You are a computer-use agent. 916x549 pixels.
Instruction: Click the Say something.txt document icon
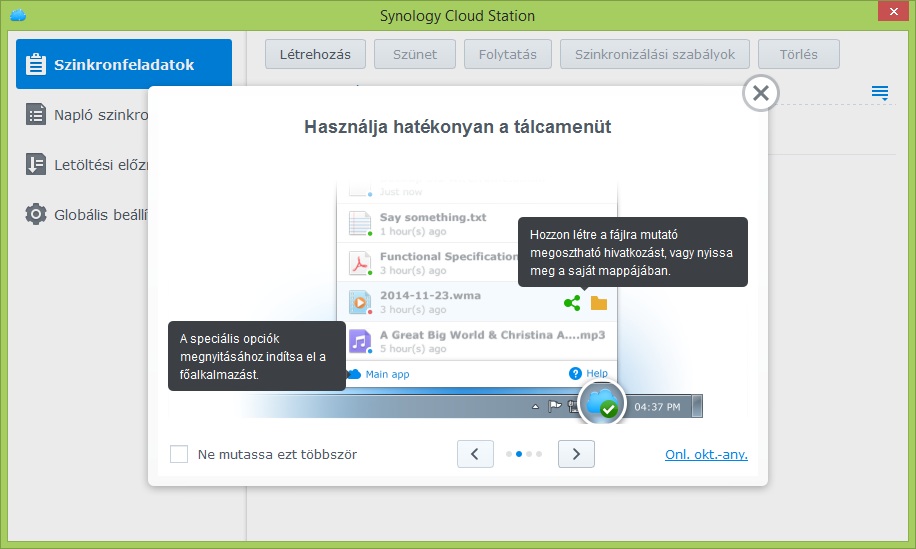tap(360, 224)
